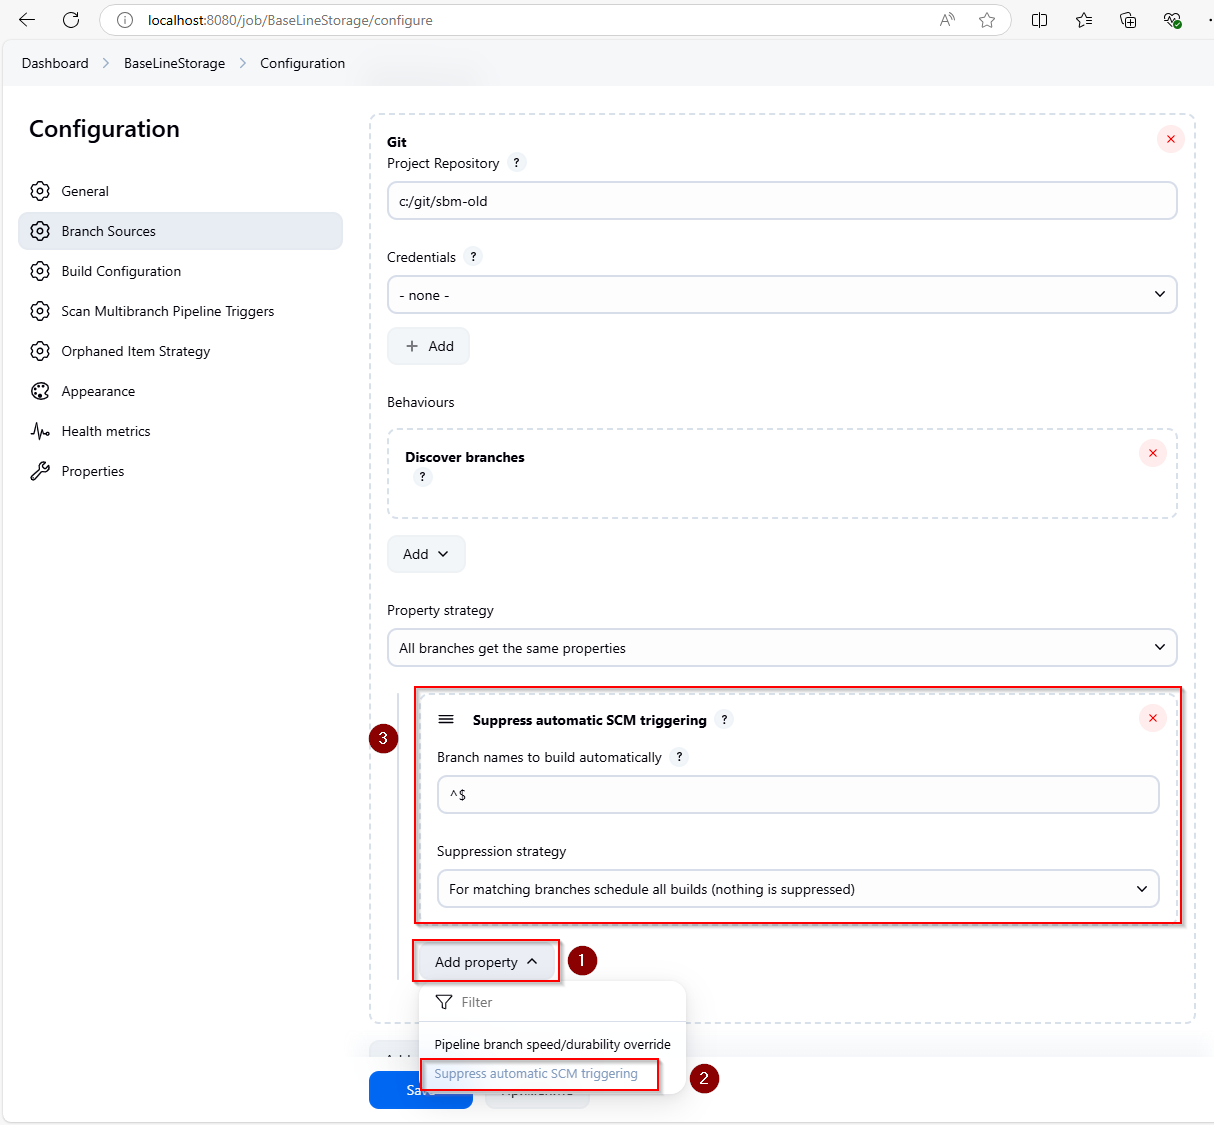Open help for Project Repository
Viewport: 1214px width, 1125px height.
pos(516,163)
